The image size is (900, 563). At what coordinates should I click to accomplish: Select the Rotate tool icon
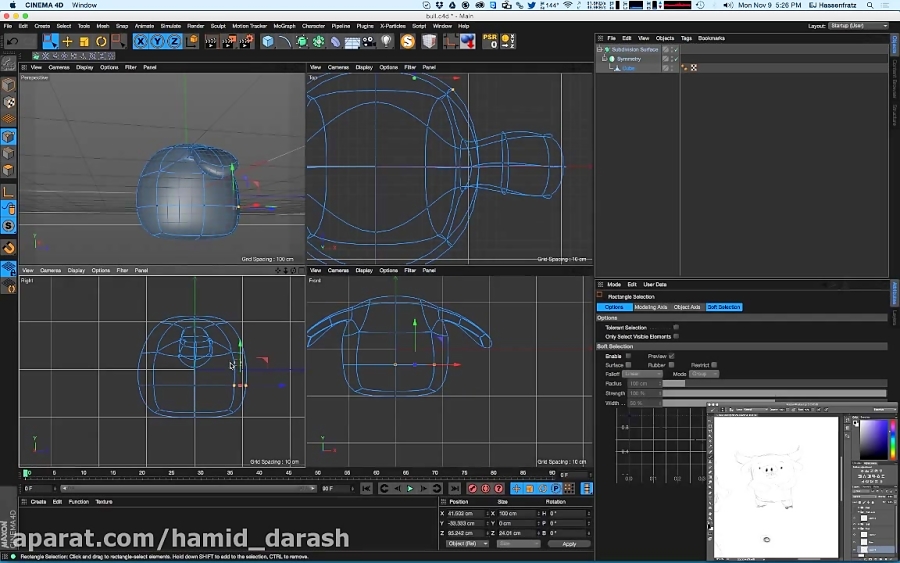coord(101,41)
